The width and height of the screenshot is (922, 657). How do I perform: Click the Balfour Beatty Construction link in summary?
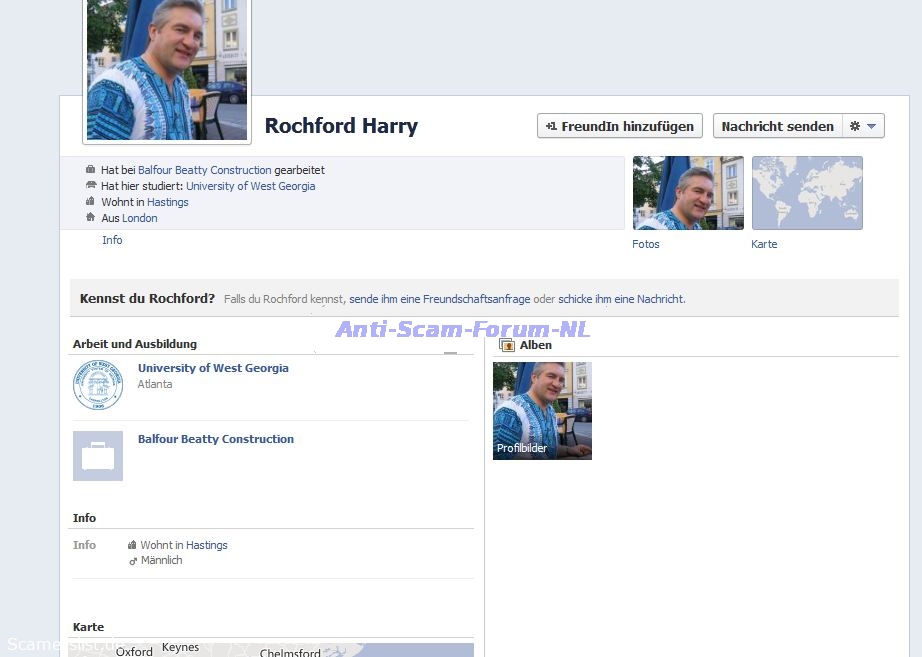point(205,170)
